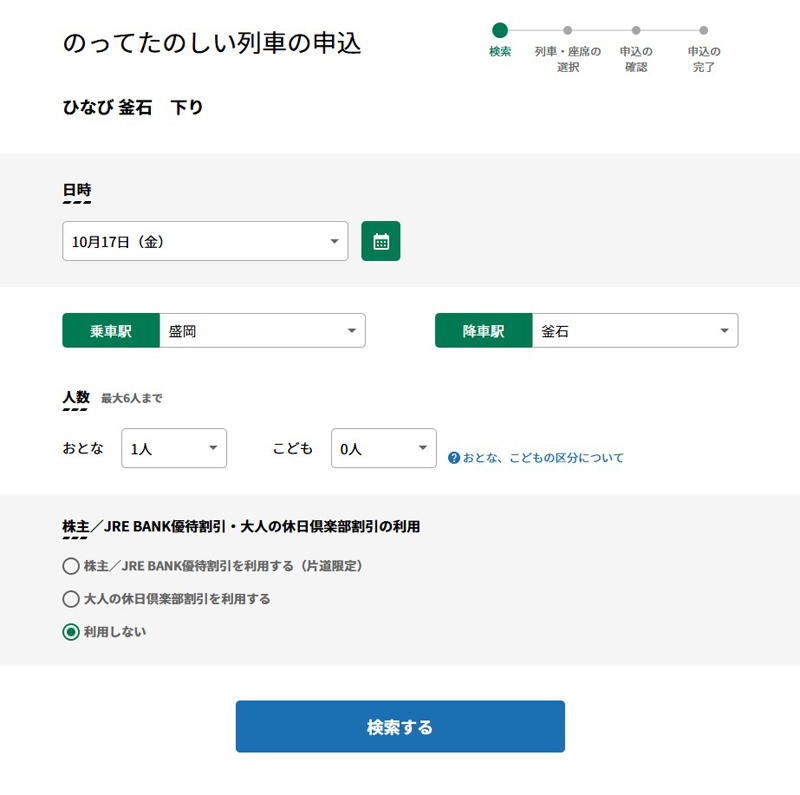
Task: Click the 申込の確認 step dot
Action: click(x=636, y=31)
